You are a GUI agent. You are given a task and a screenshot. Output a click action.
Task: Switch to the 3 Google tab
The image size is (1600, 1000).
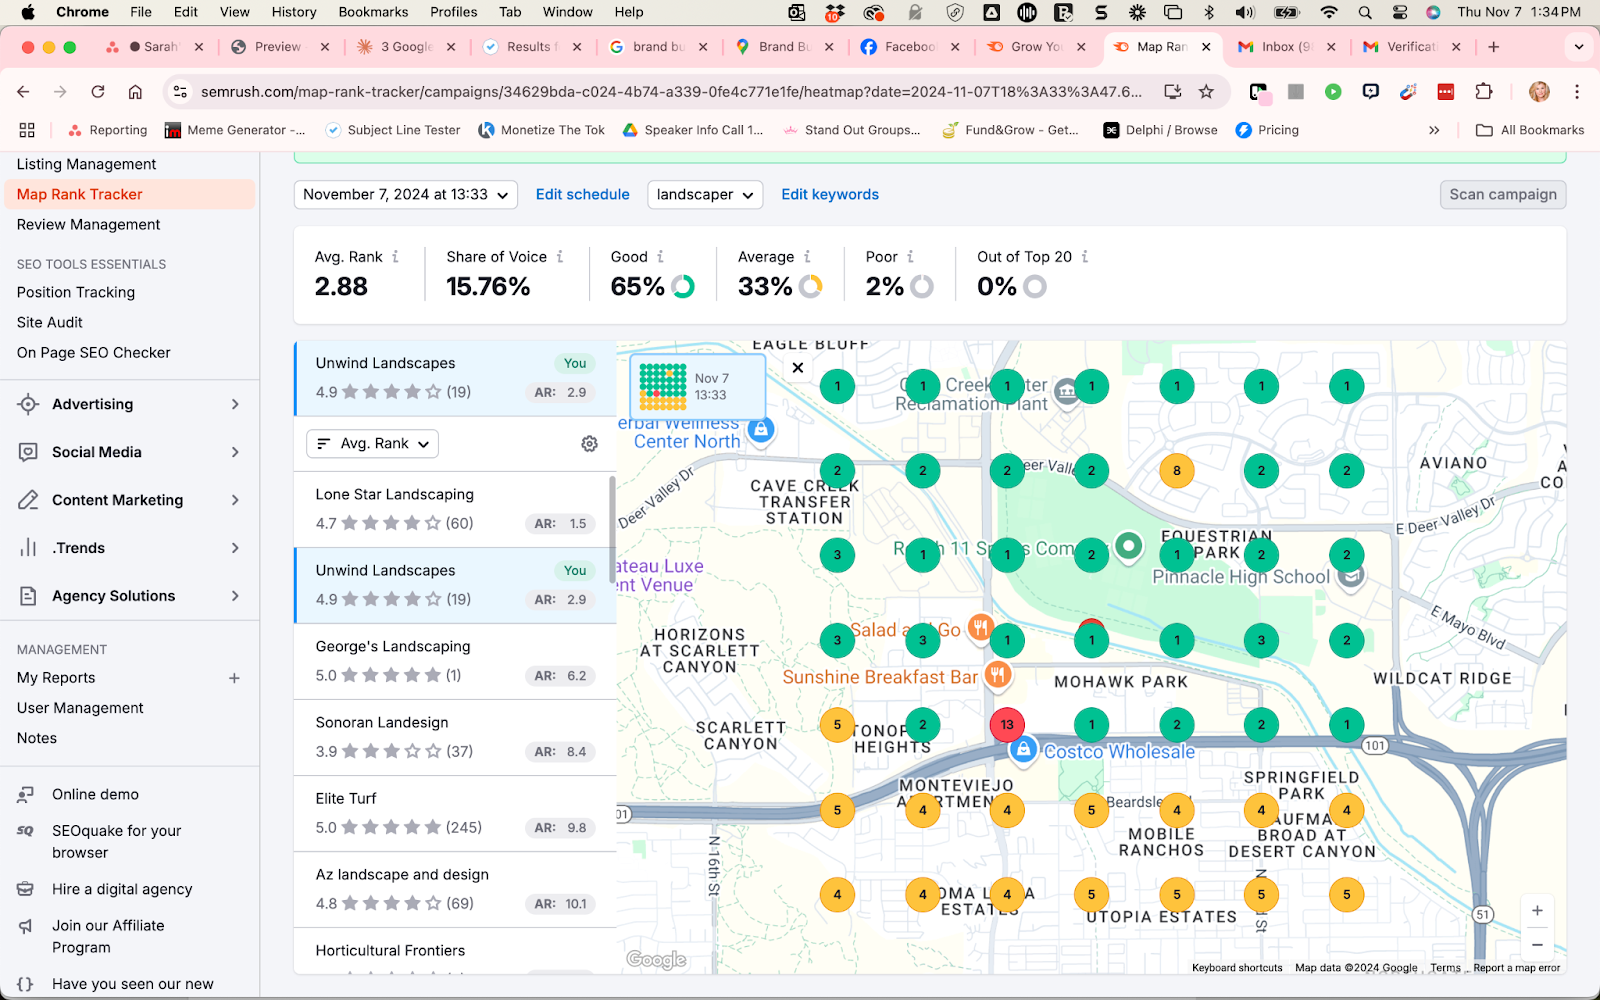pos(406,47)
